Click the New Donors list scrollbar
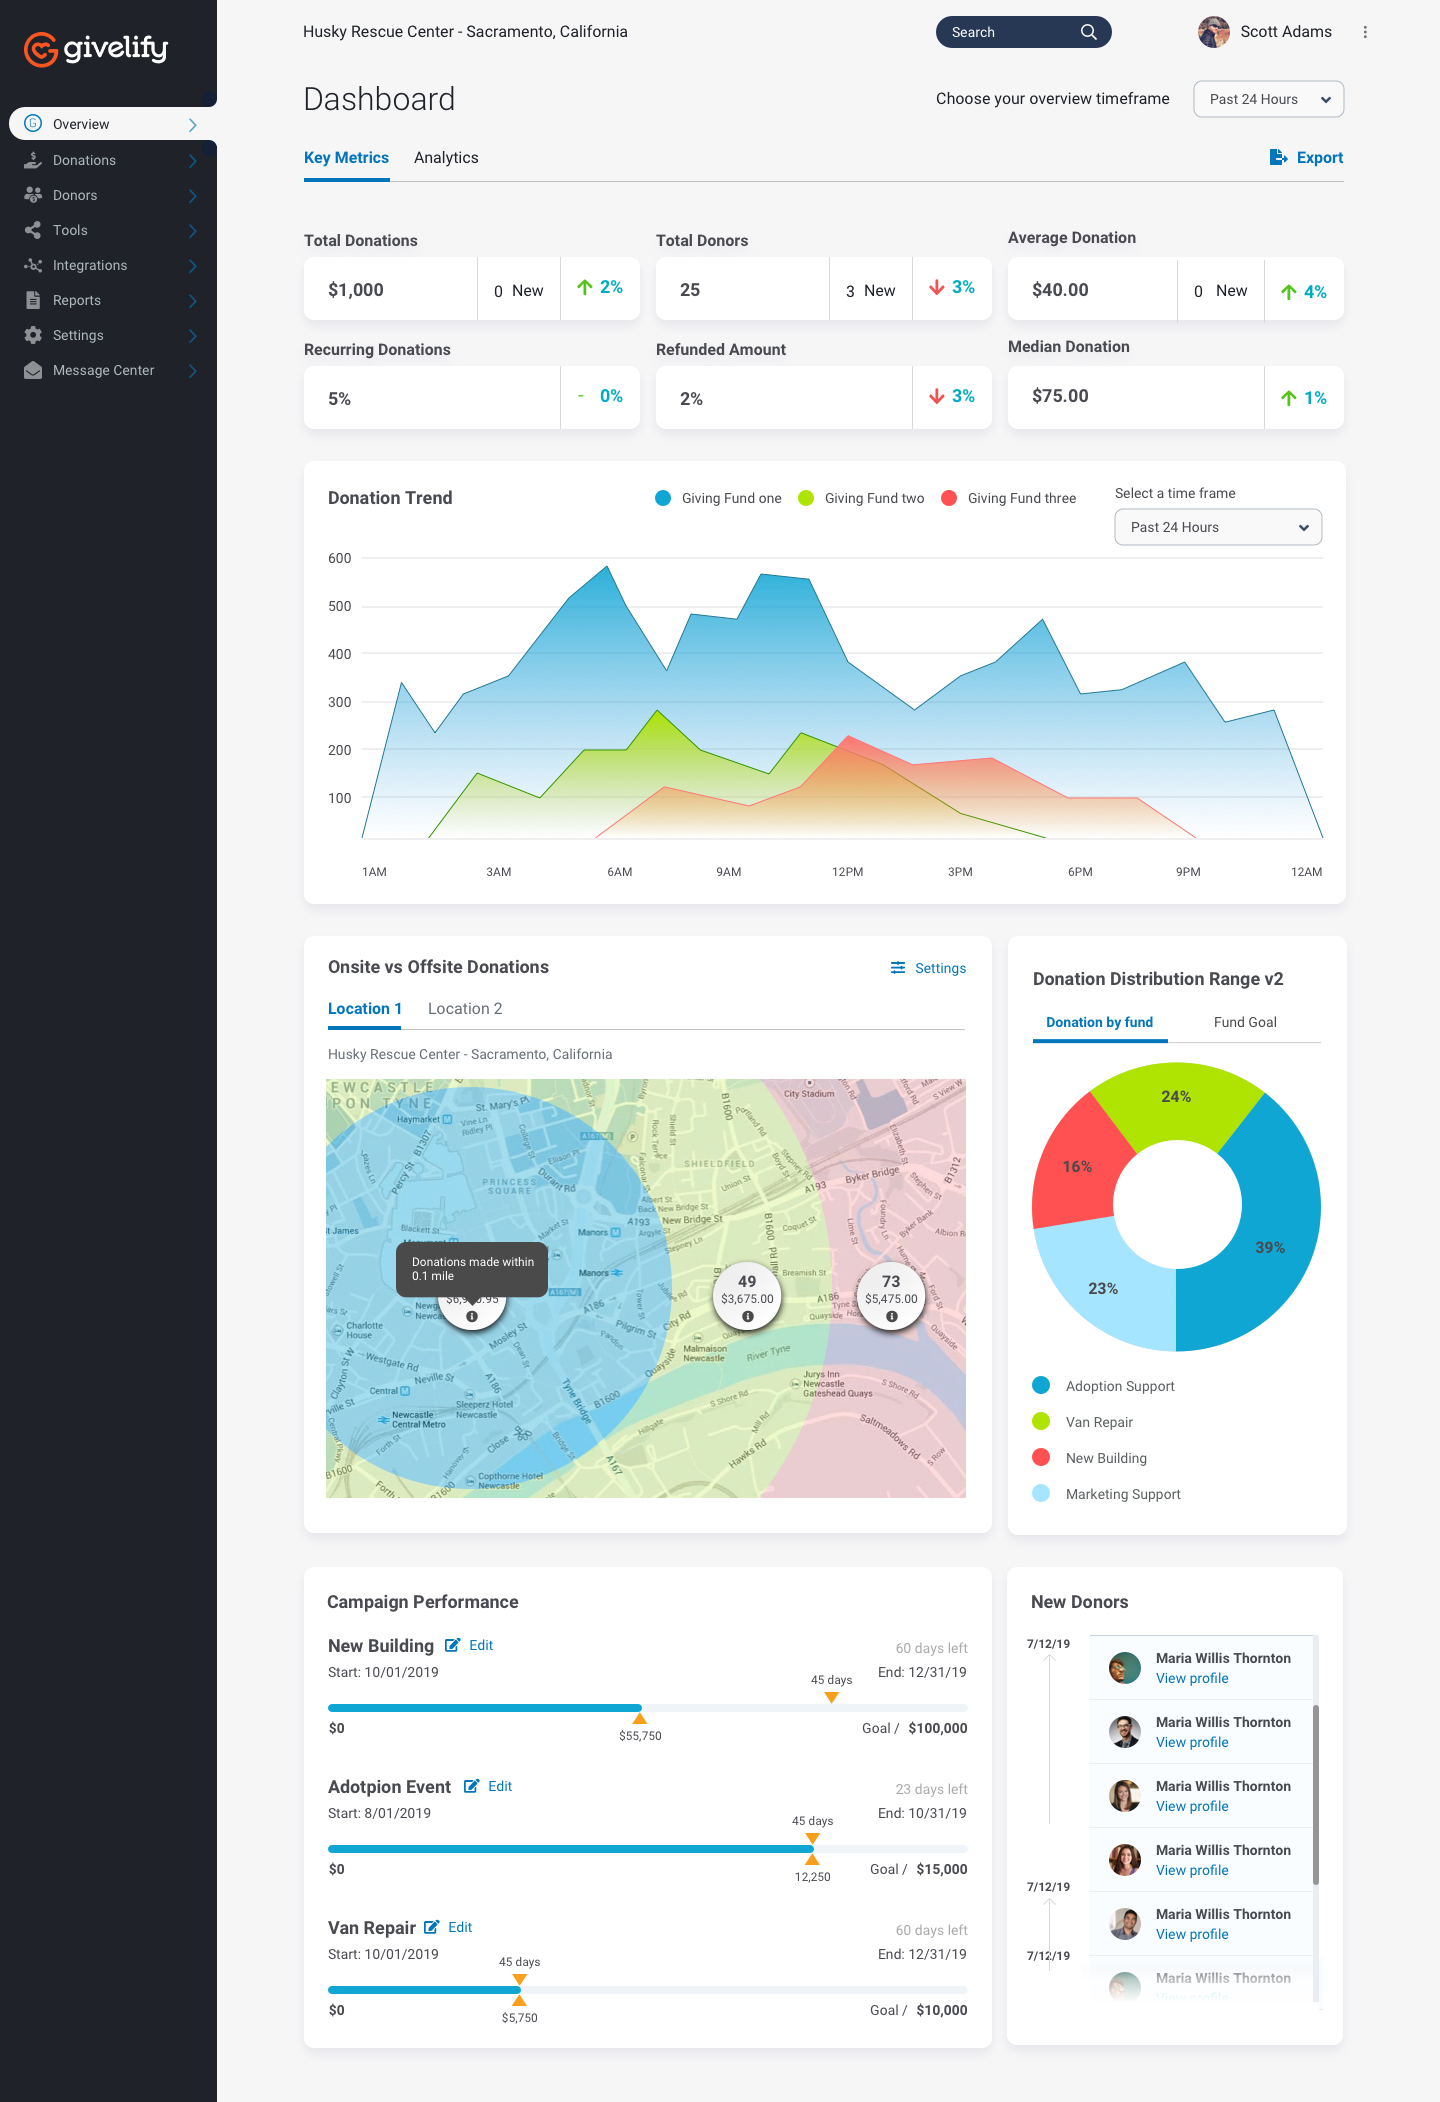Screen dimensions: 1440x2102 coord(1315,1794)
